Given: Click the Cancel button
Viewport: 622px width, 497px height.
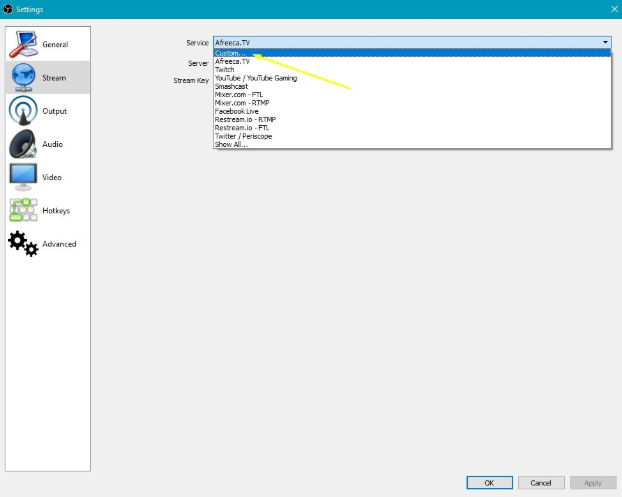Looking at the screenshot, I should (x=541, y=483).
